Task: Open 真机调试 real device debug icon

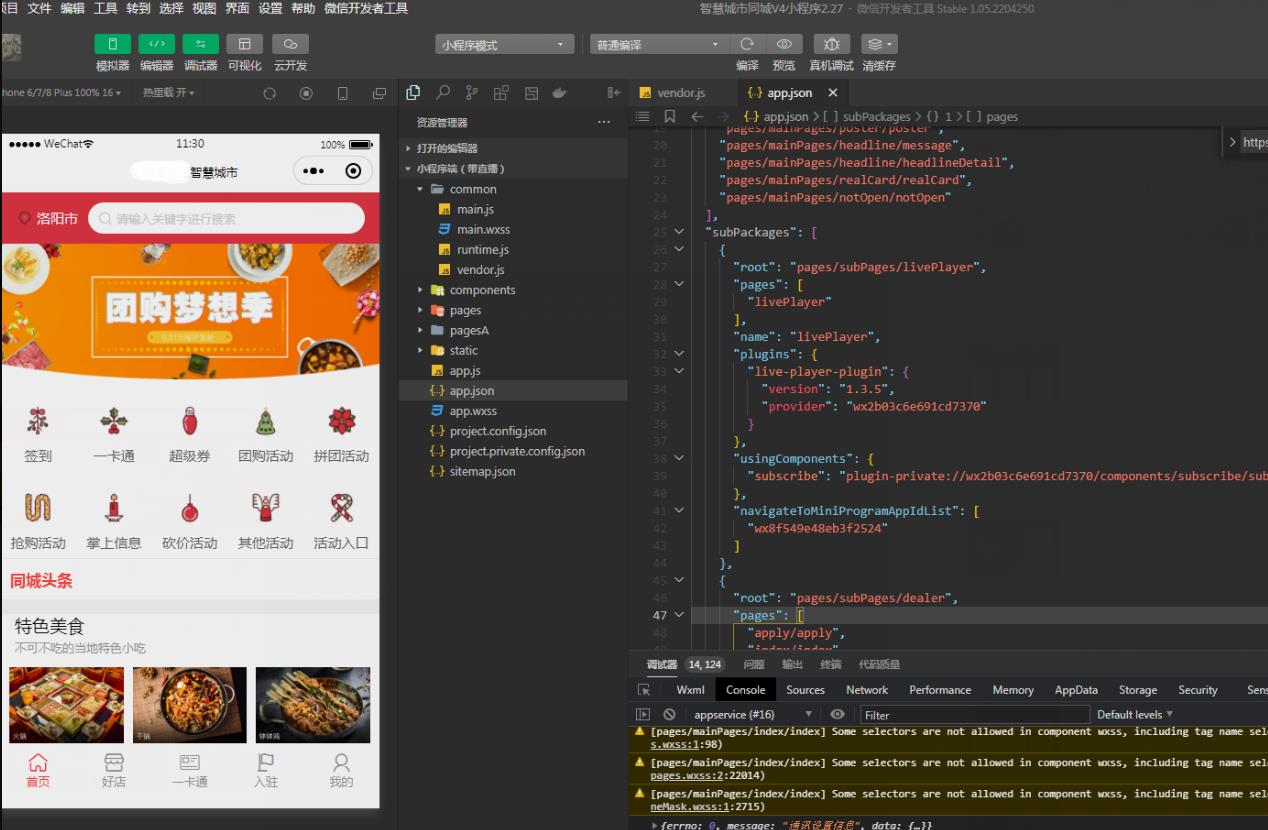Action: (831, 44)
